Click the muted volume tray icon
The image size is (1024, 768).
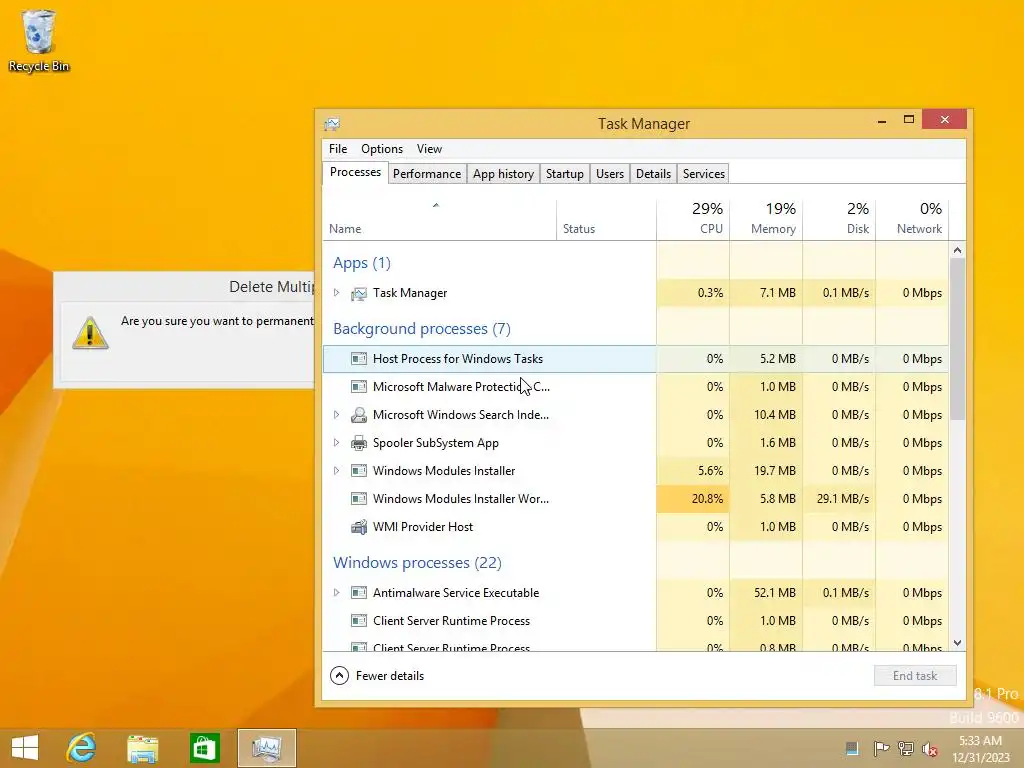point(930,749)
